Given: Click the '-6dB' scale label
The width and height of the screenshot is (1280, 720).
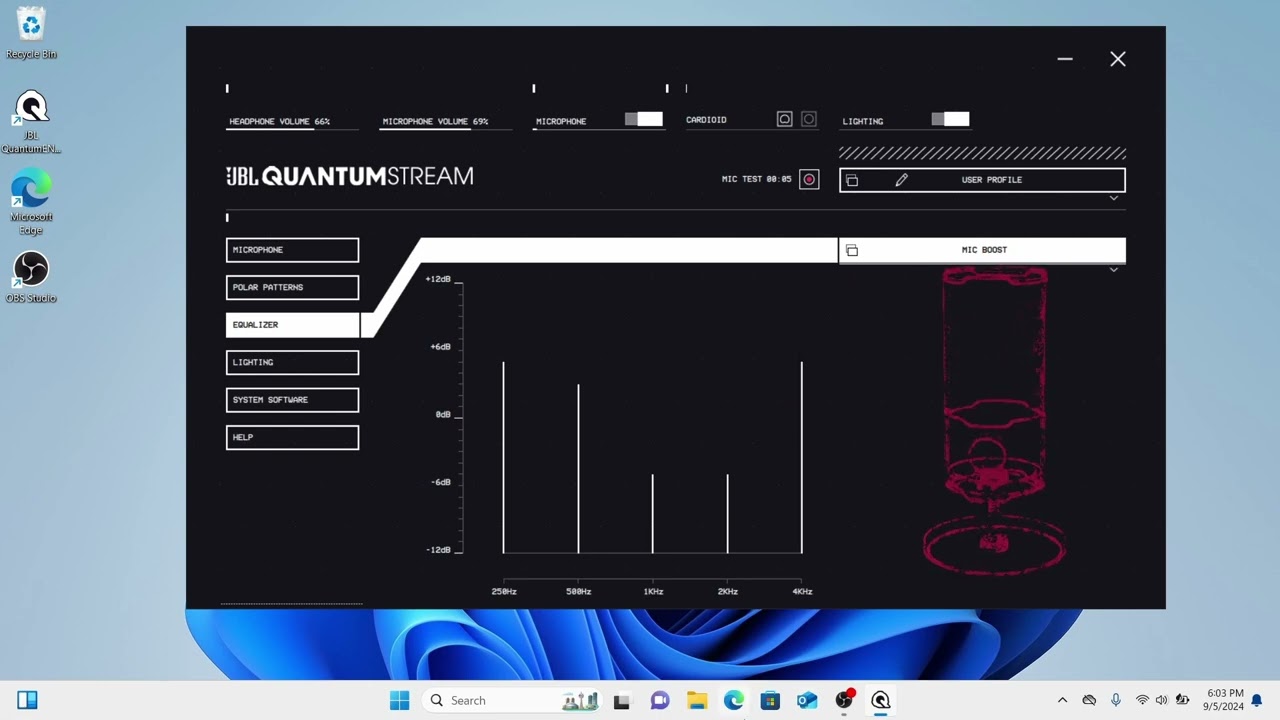Looking at the screenshot, I should 440,482.
